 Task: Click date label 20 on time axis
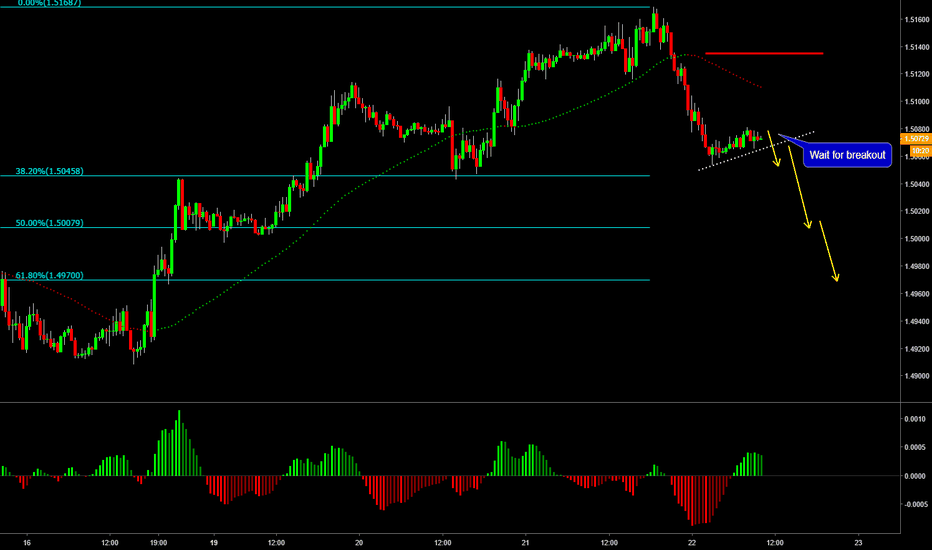coord(358,543)
